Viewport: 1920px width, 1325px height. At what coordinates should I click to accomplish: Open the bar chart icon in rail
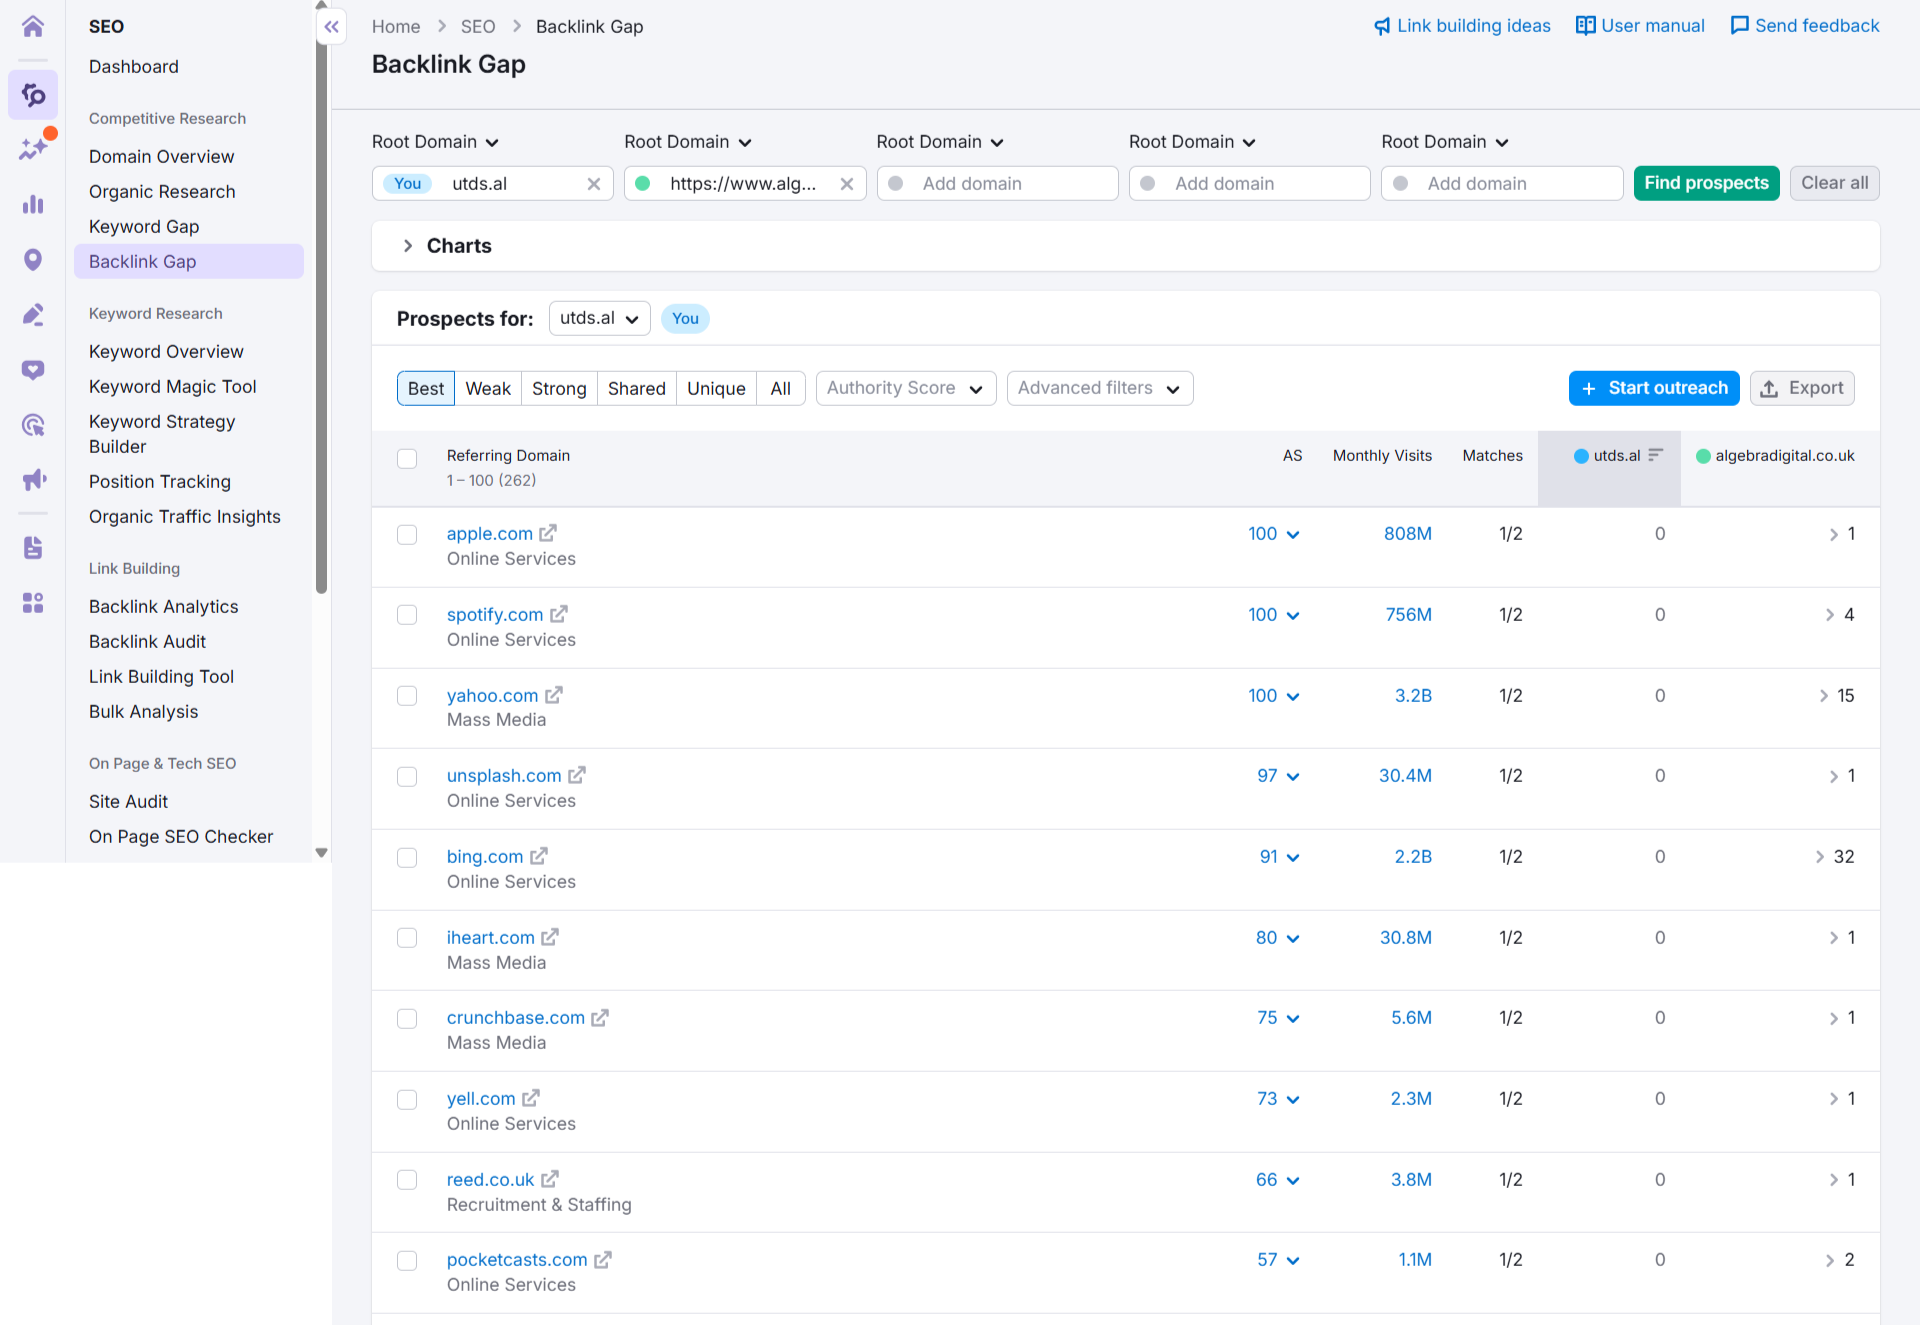(33, 204)
